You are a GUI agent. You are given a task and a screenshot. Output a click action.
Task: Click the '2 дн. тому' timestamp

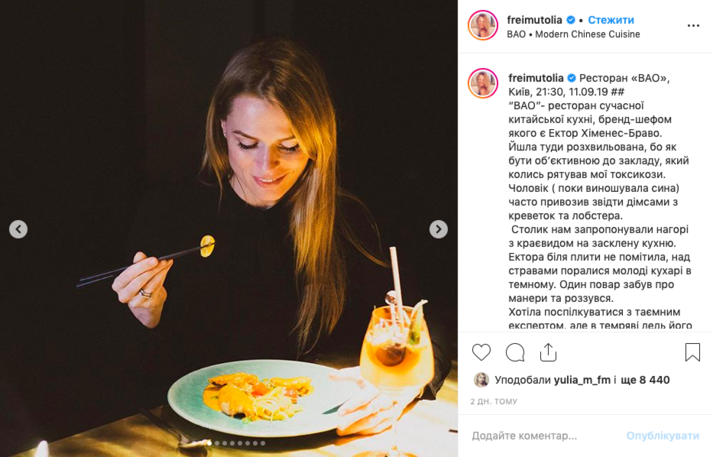tap(494, 401)
